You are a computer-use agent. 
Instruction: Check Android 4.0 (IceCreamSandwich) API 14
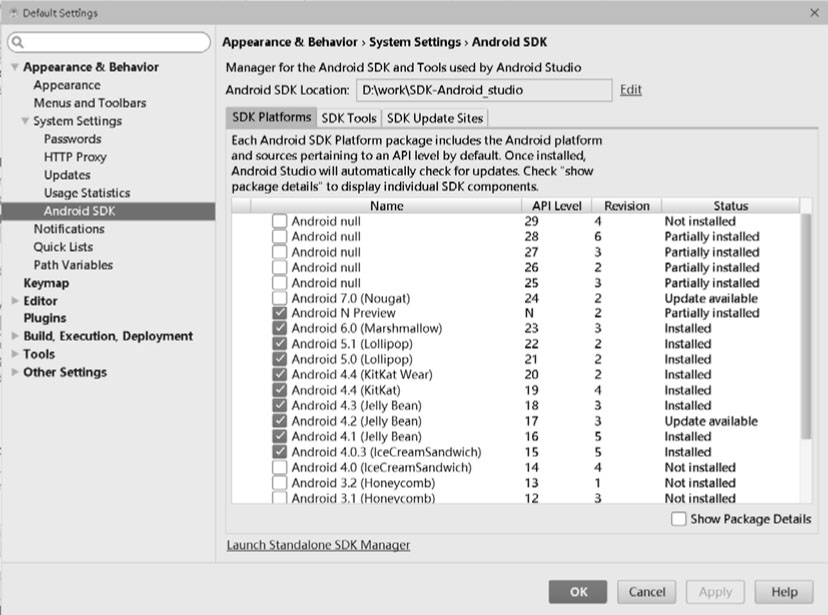pyautogui.click(x=279, y=467)
